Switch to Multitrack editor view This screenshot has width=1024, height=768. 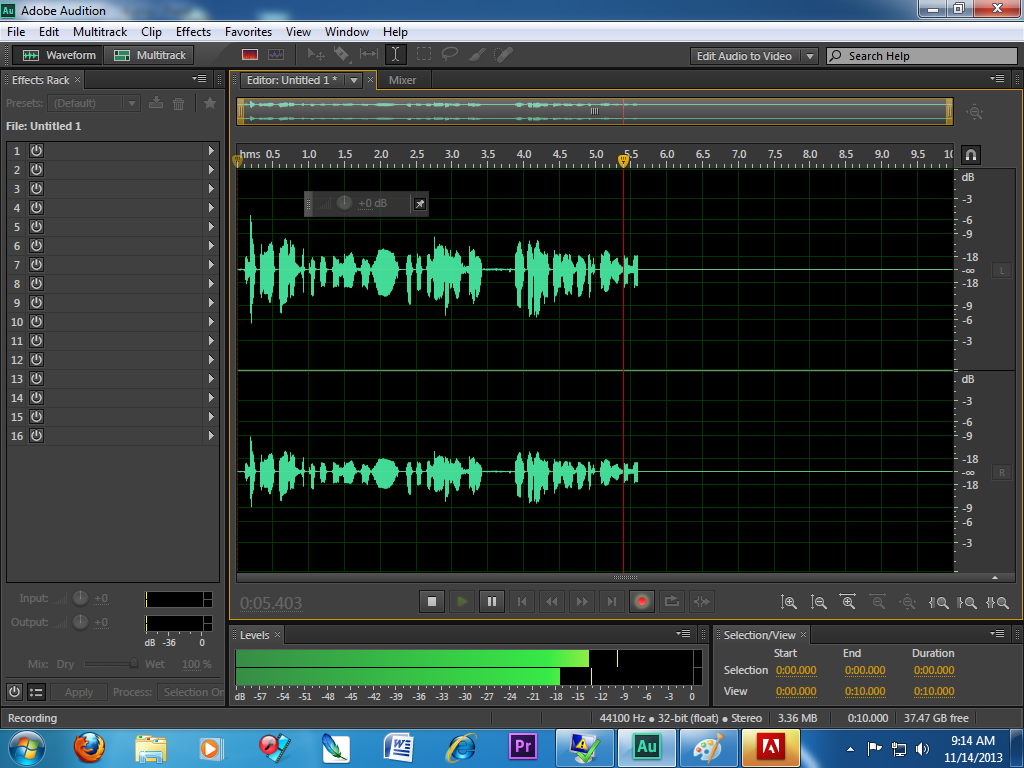tap(150, 56)
